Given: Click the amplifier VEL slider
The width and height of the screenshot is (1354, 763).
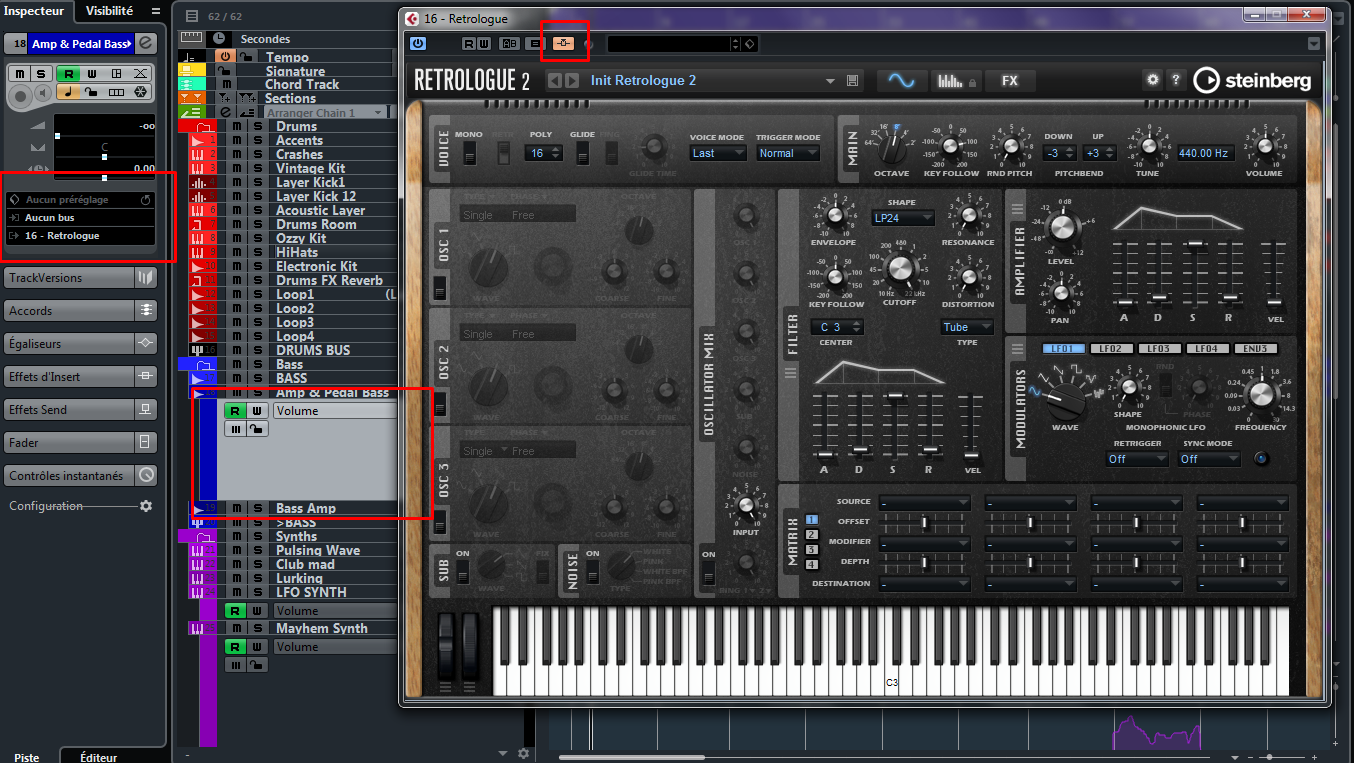Looking at the screenshot, I should tap(1273, 273).
